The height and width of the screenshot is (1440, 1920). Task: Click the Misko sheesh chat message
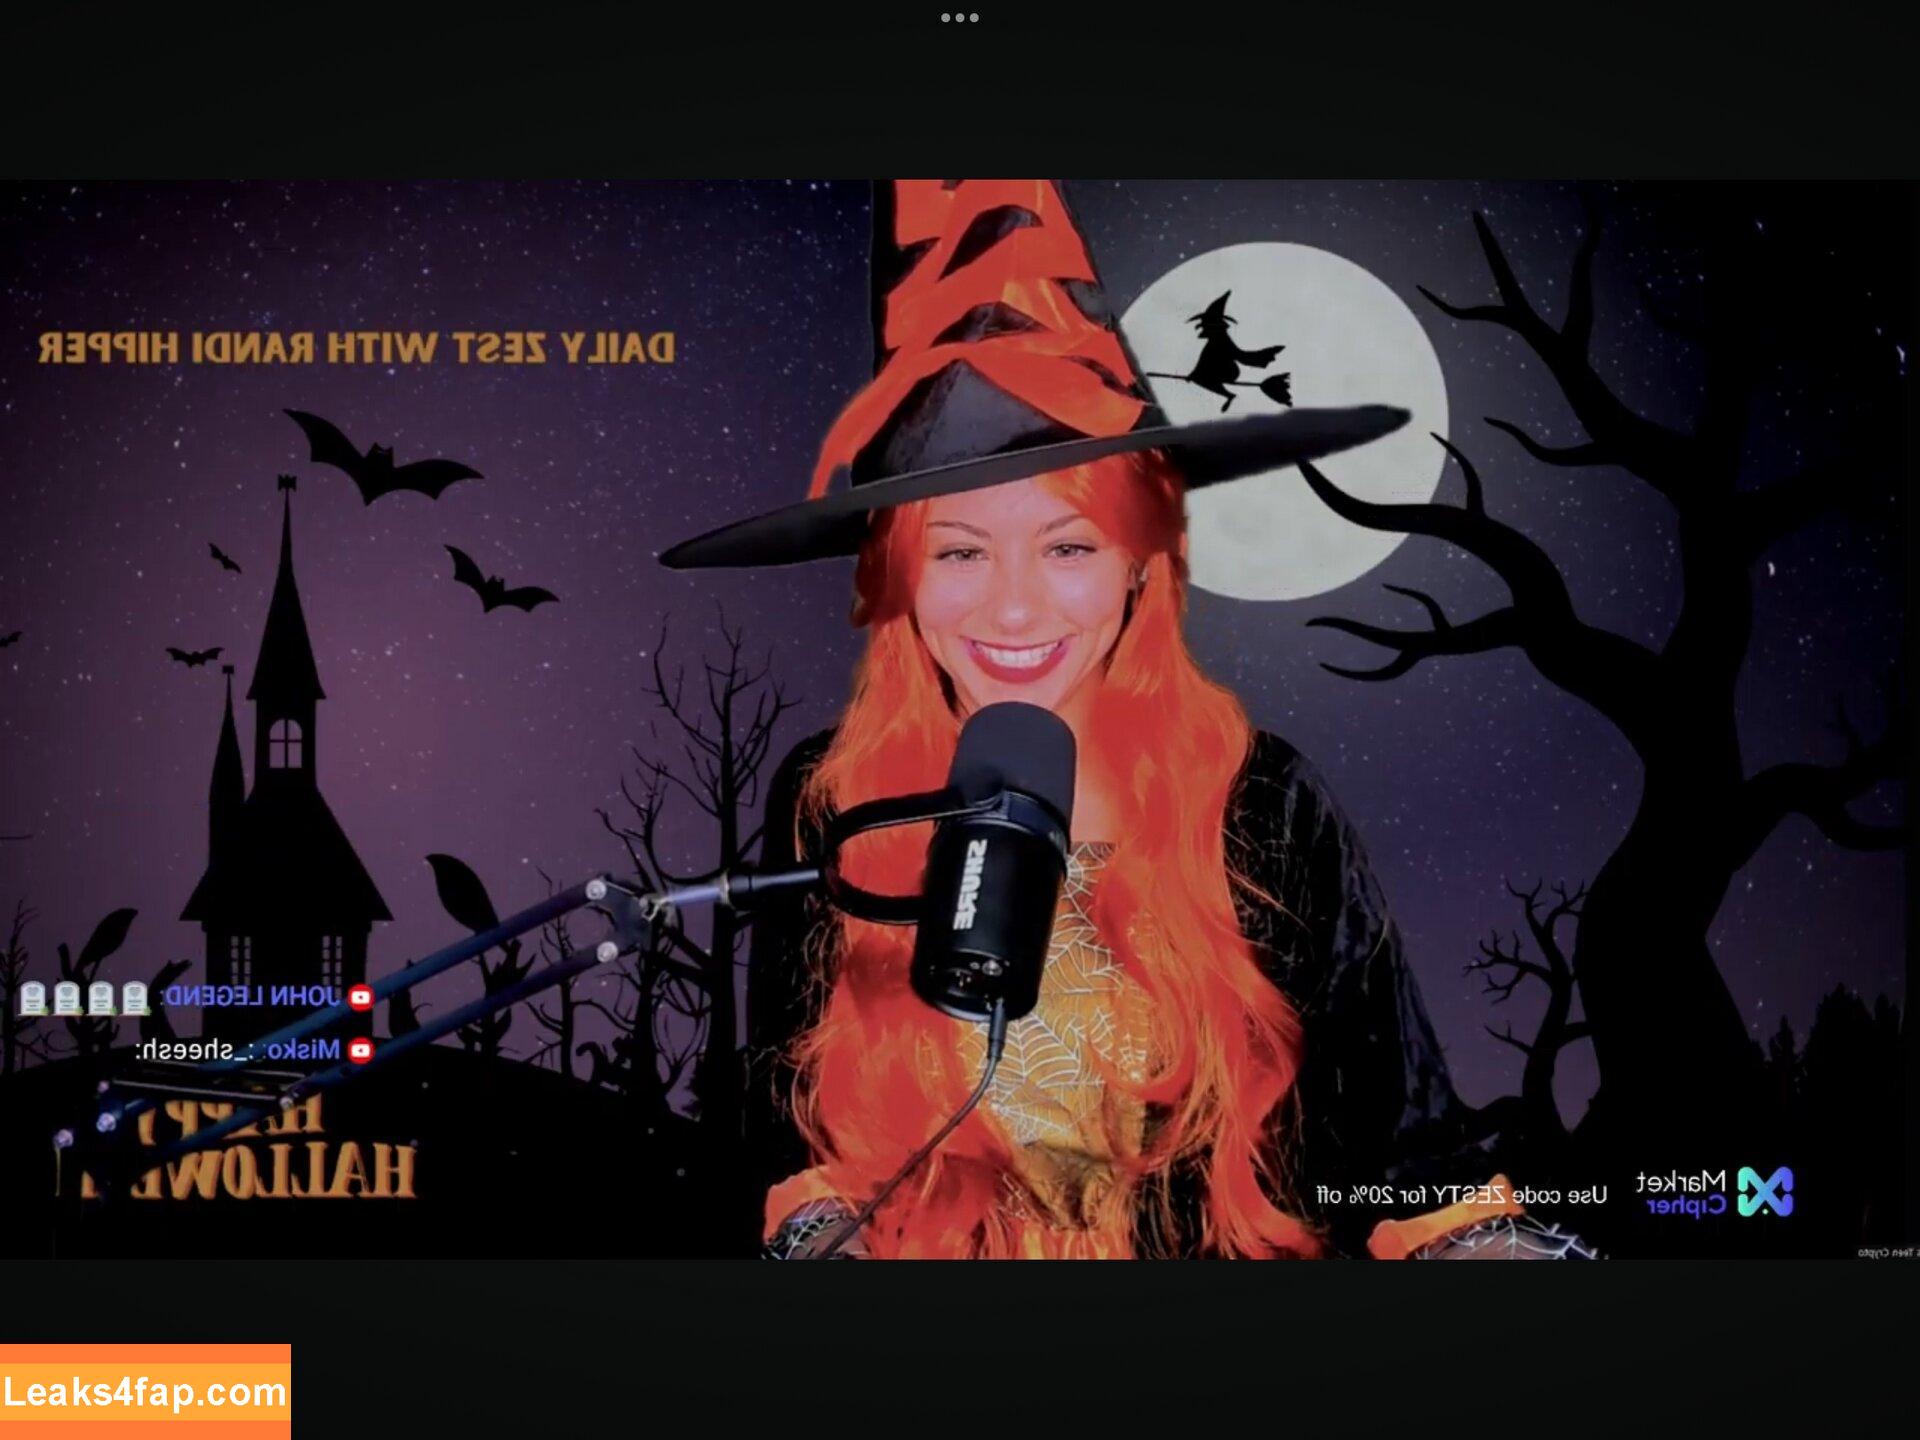[x=238, y=1050]
